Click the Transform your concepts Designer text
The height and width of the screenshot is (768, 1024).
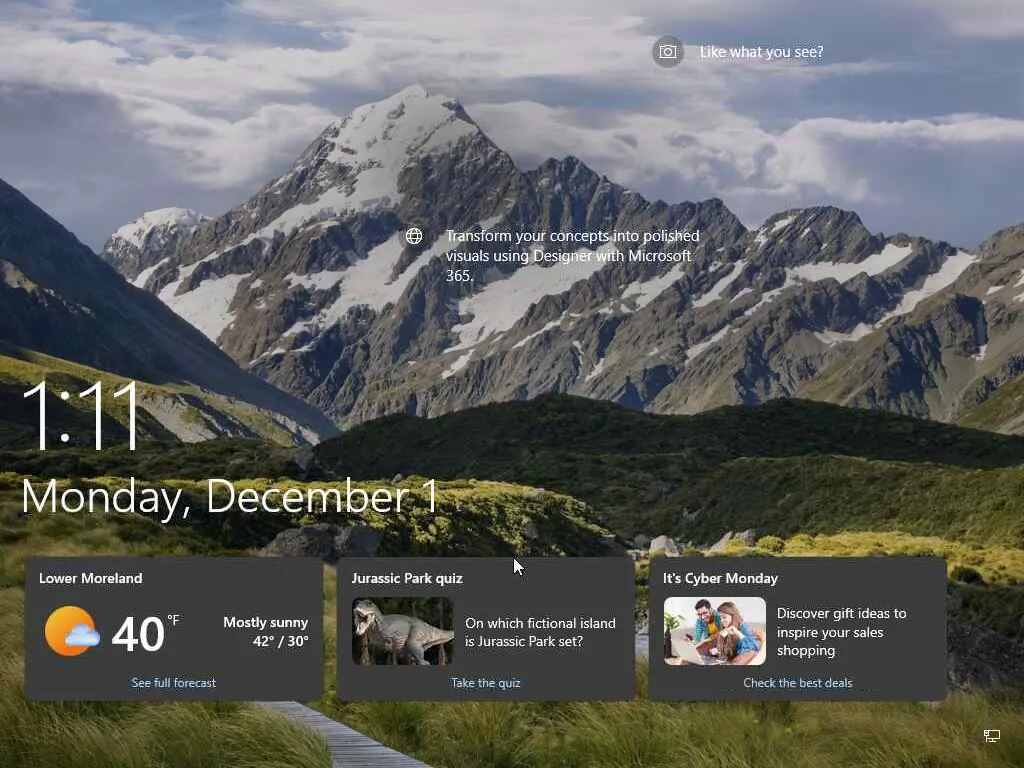573,255
